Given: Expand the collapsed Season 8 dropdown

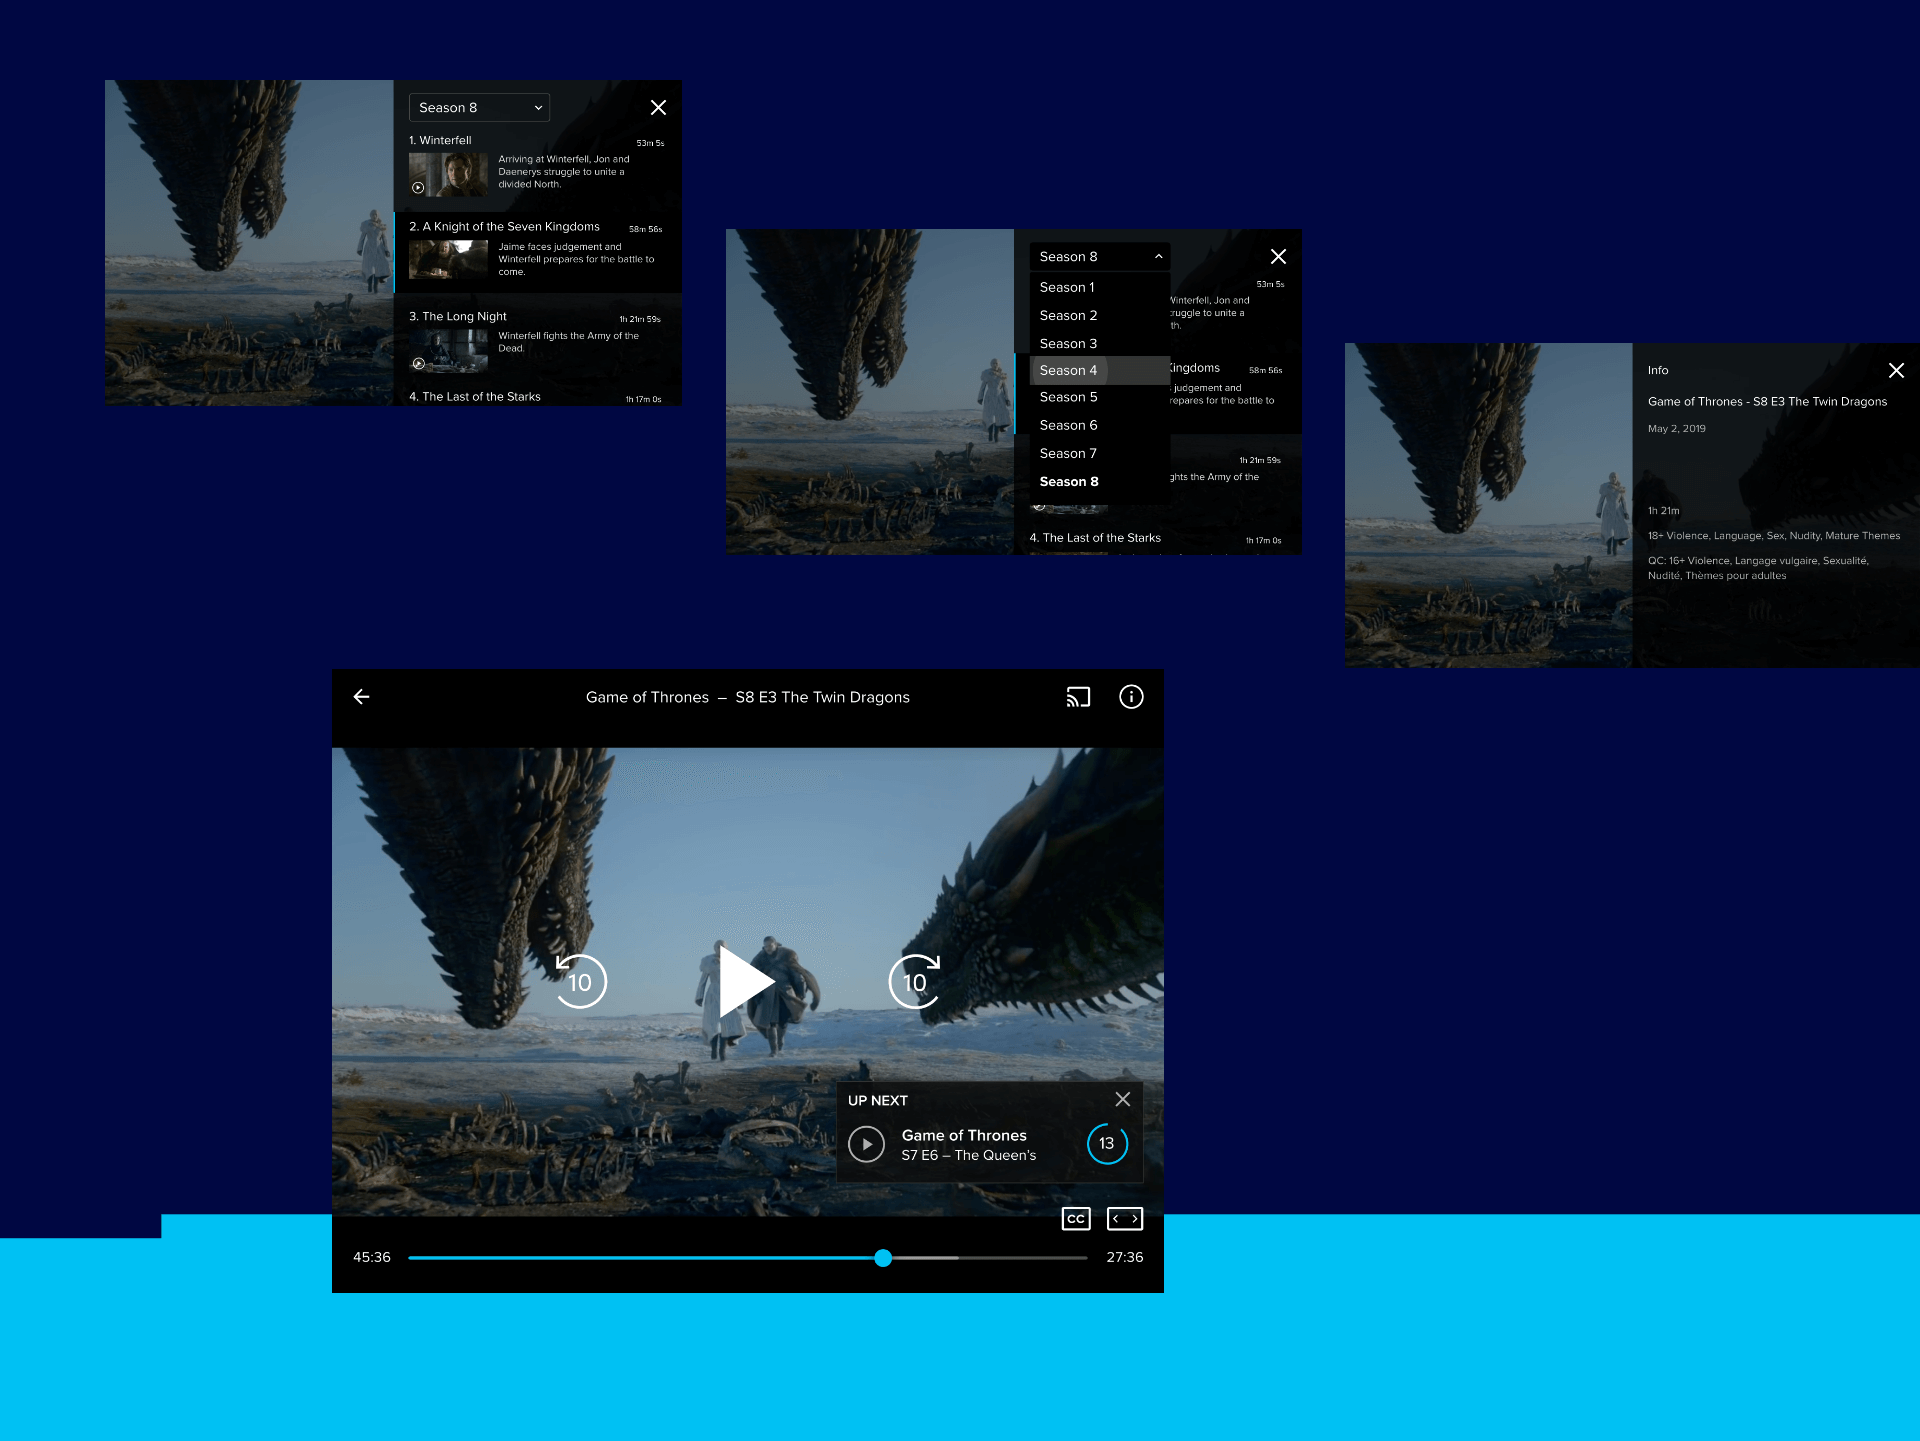Looking at the screenshot, I should point(479,107).
